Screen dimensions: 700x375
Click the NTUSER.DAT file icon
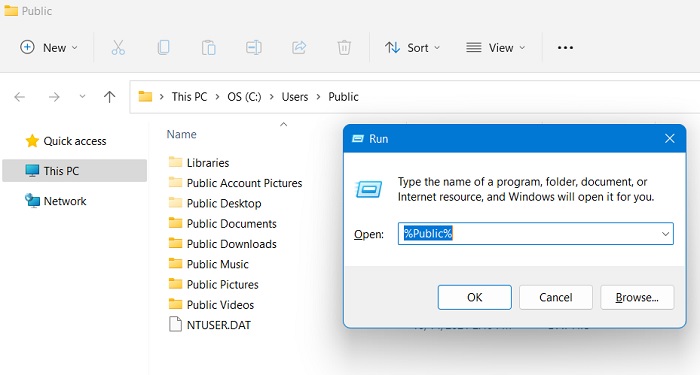(175, 325)
